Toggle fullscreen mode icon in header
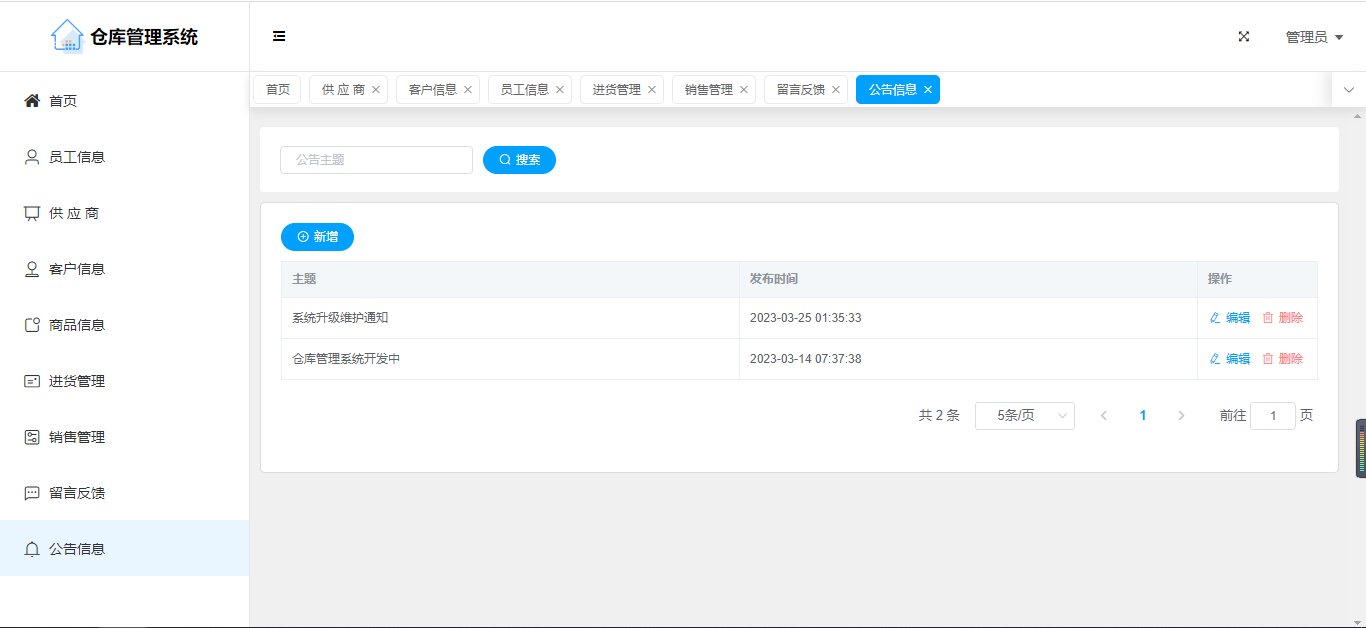Viewport: 1366px width, 628px height. pos(1244,36)
